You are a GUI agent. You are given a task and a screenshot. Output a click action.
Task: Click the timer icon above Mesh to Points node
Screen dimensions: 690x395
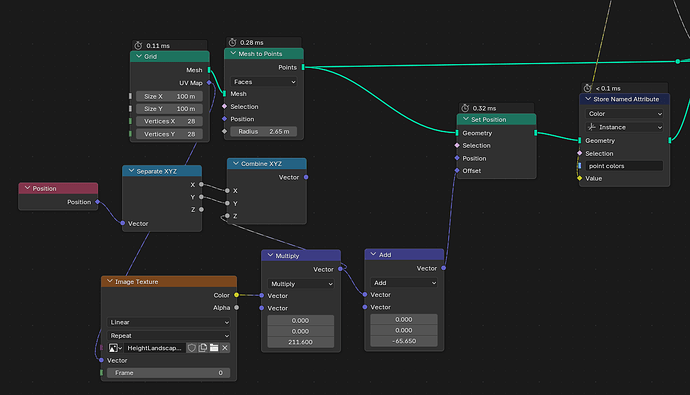(x=232, y=42)
